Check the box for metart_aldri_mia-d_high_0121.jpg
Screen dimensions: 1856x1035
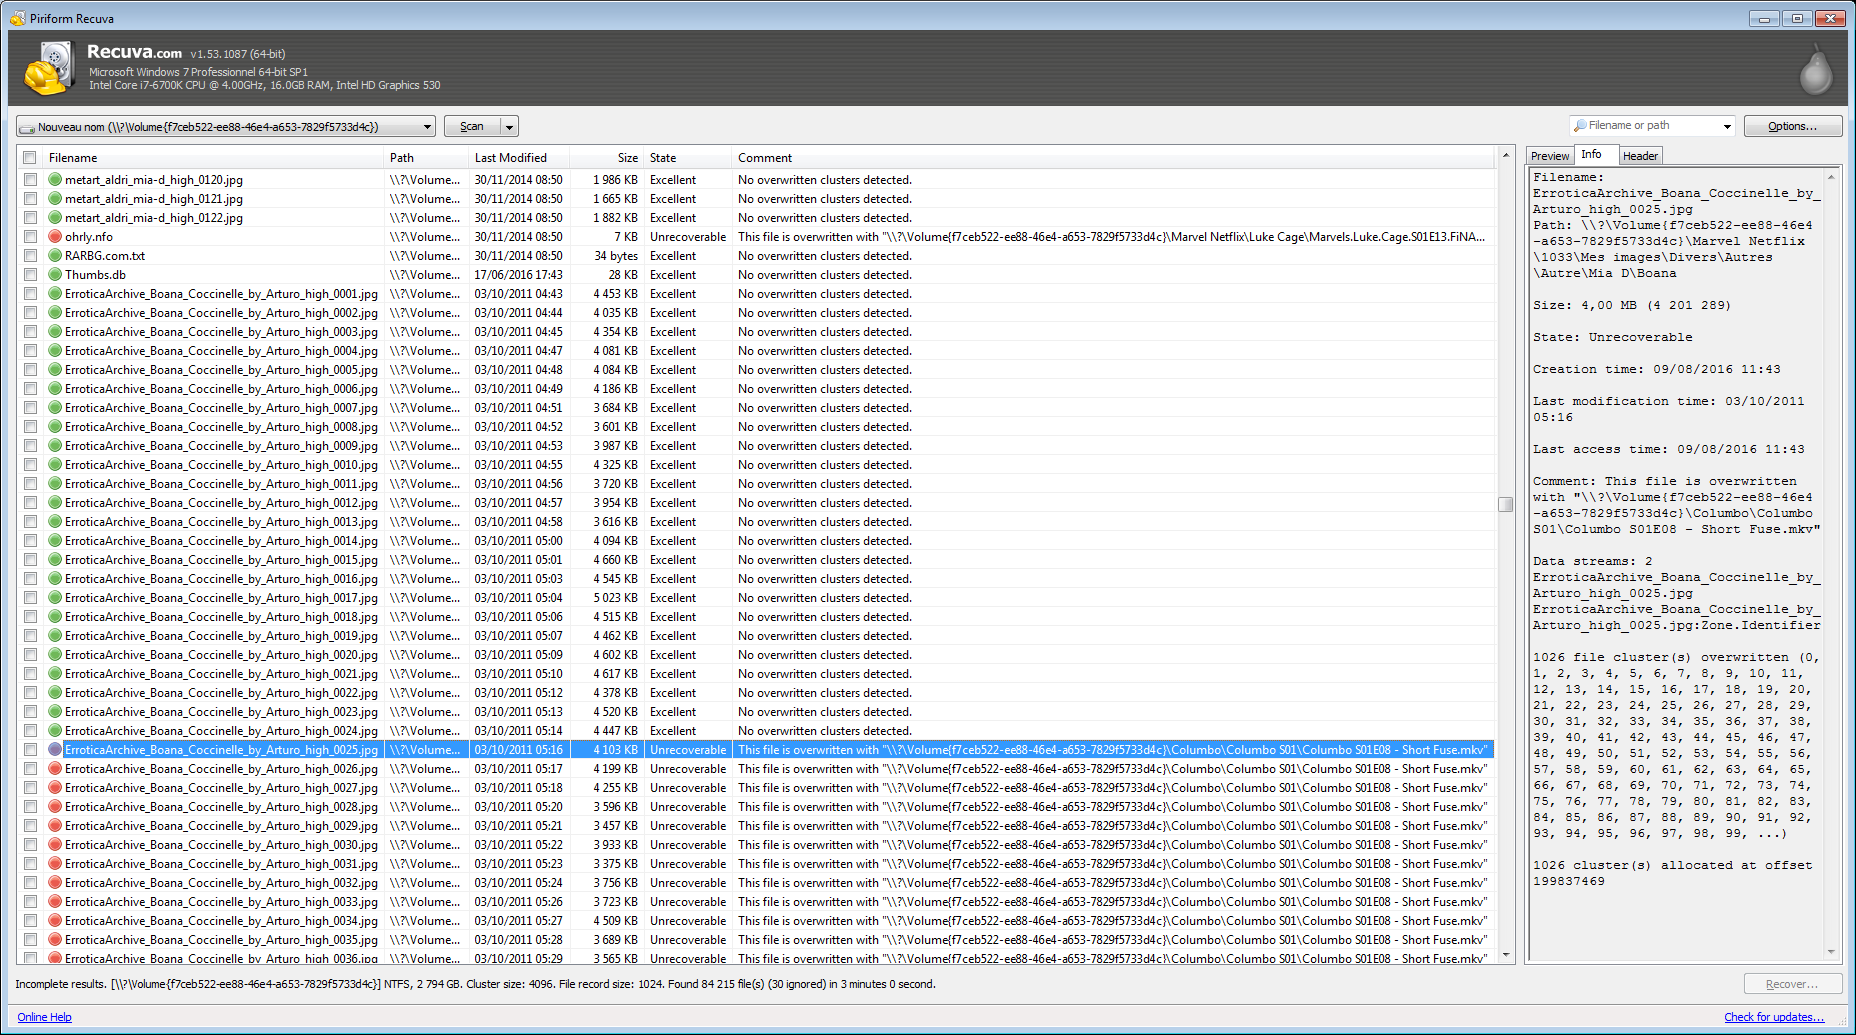[30, 199]
